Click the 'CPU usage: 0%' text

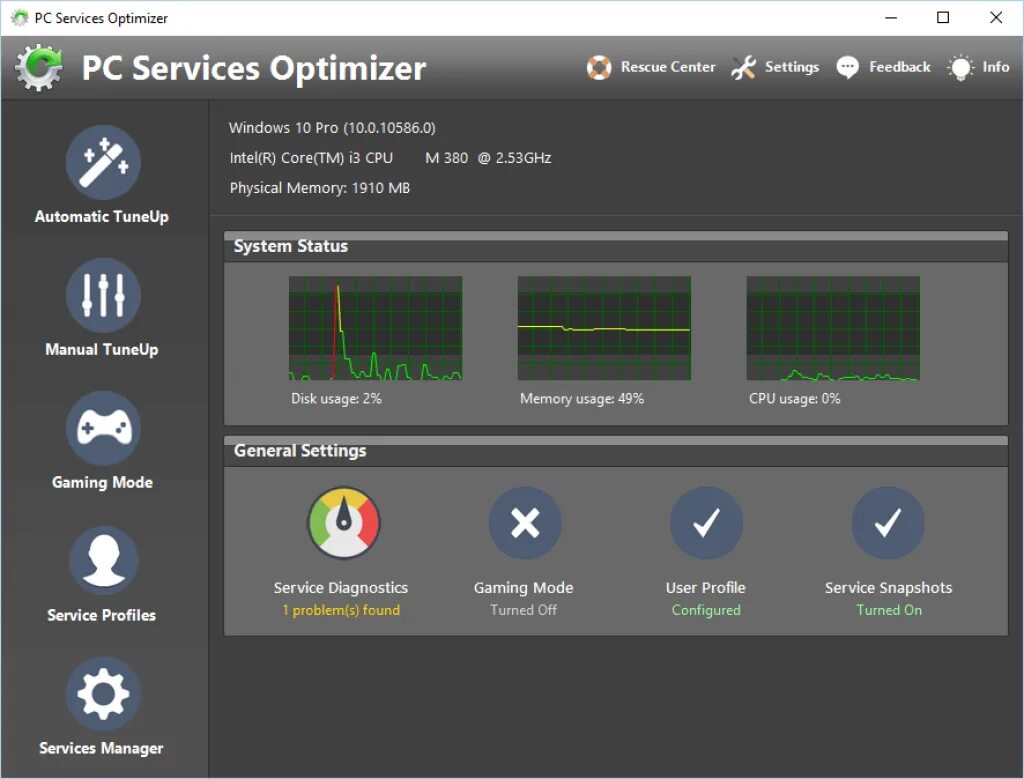tap(795, 398)
